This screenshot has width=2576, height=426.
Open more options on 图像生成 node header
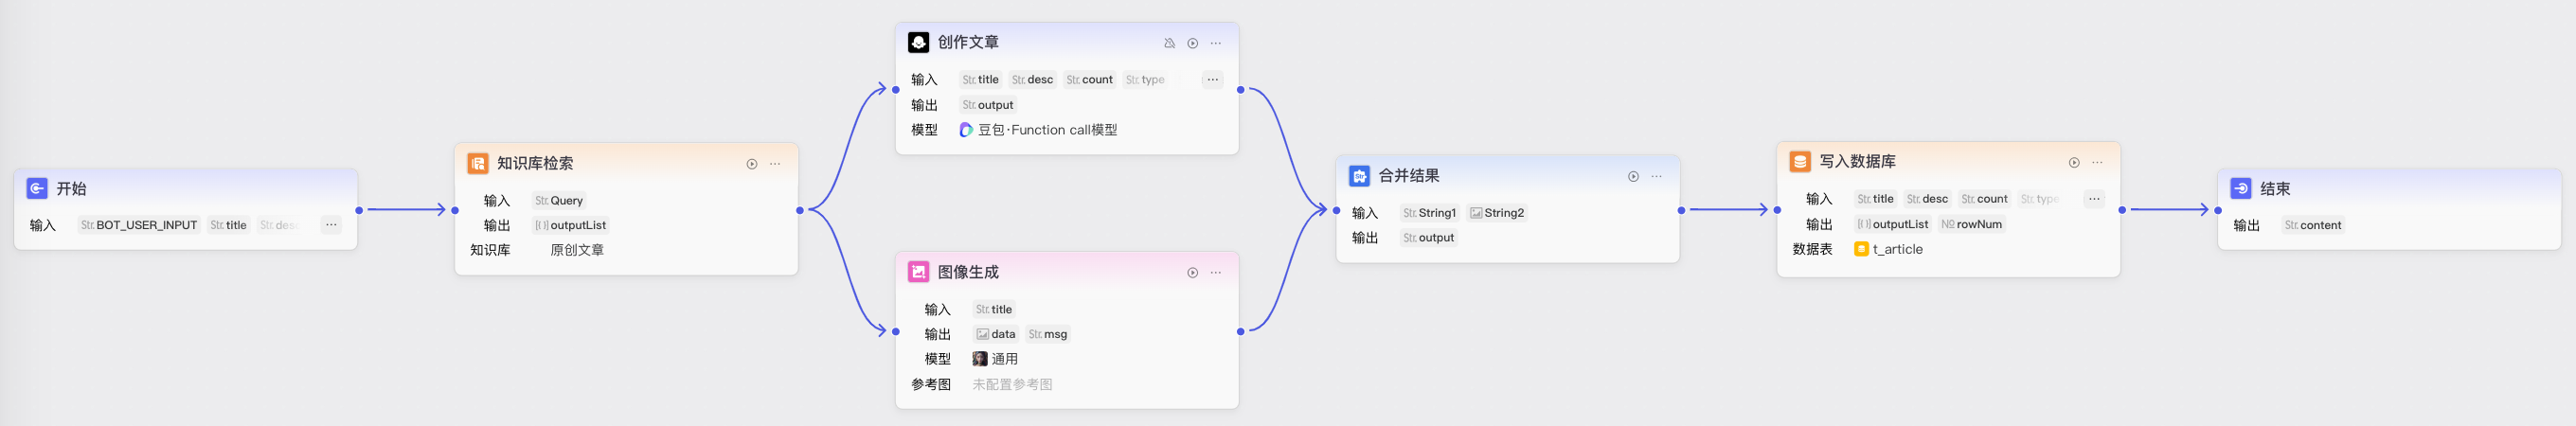pyautogui.click(x=1216, y=273)
